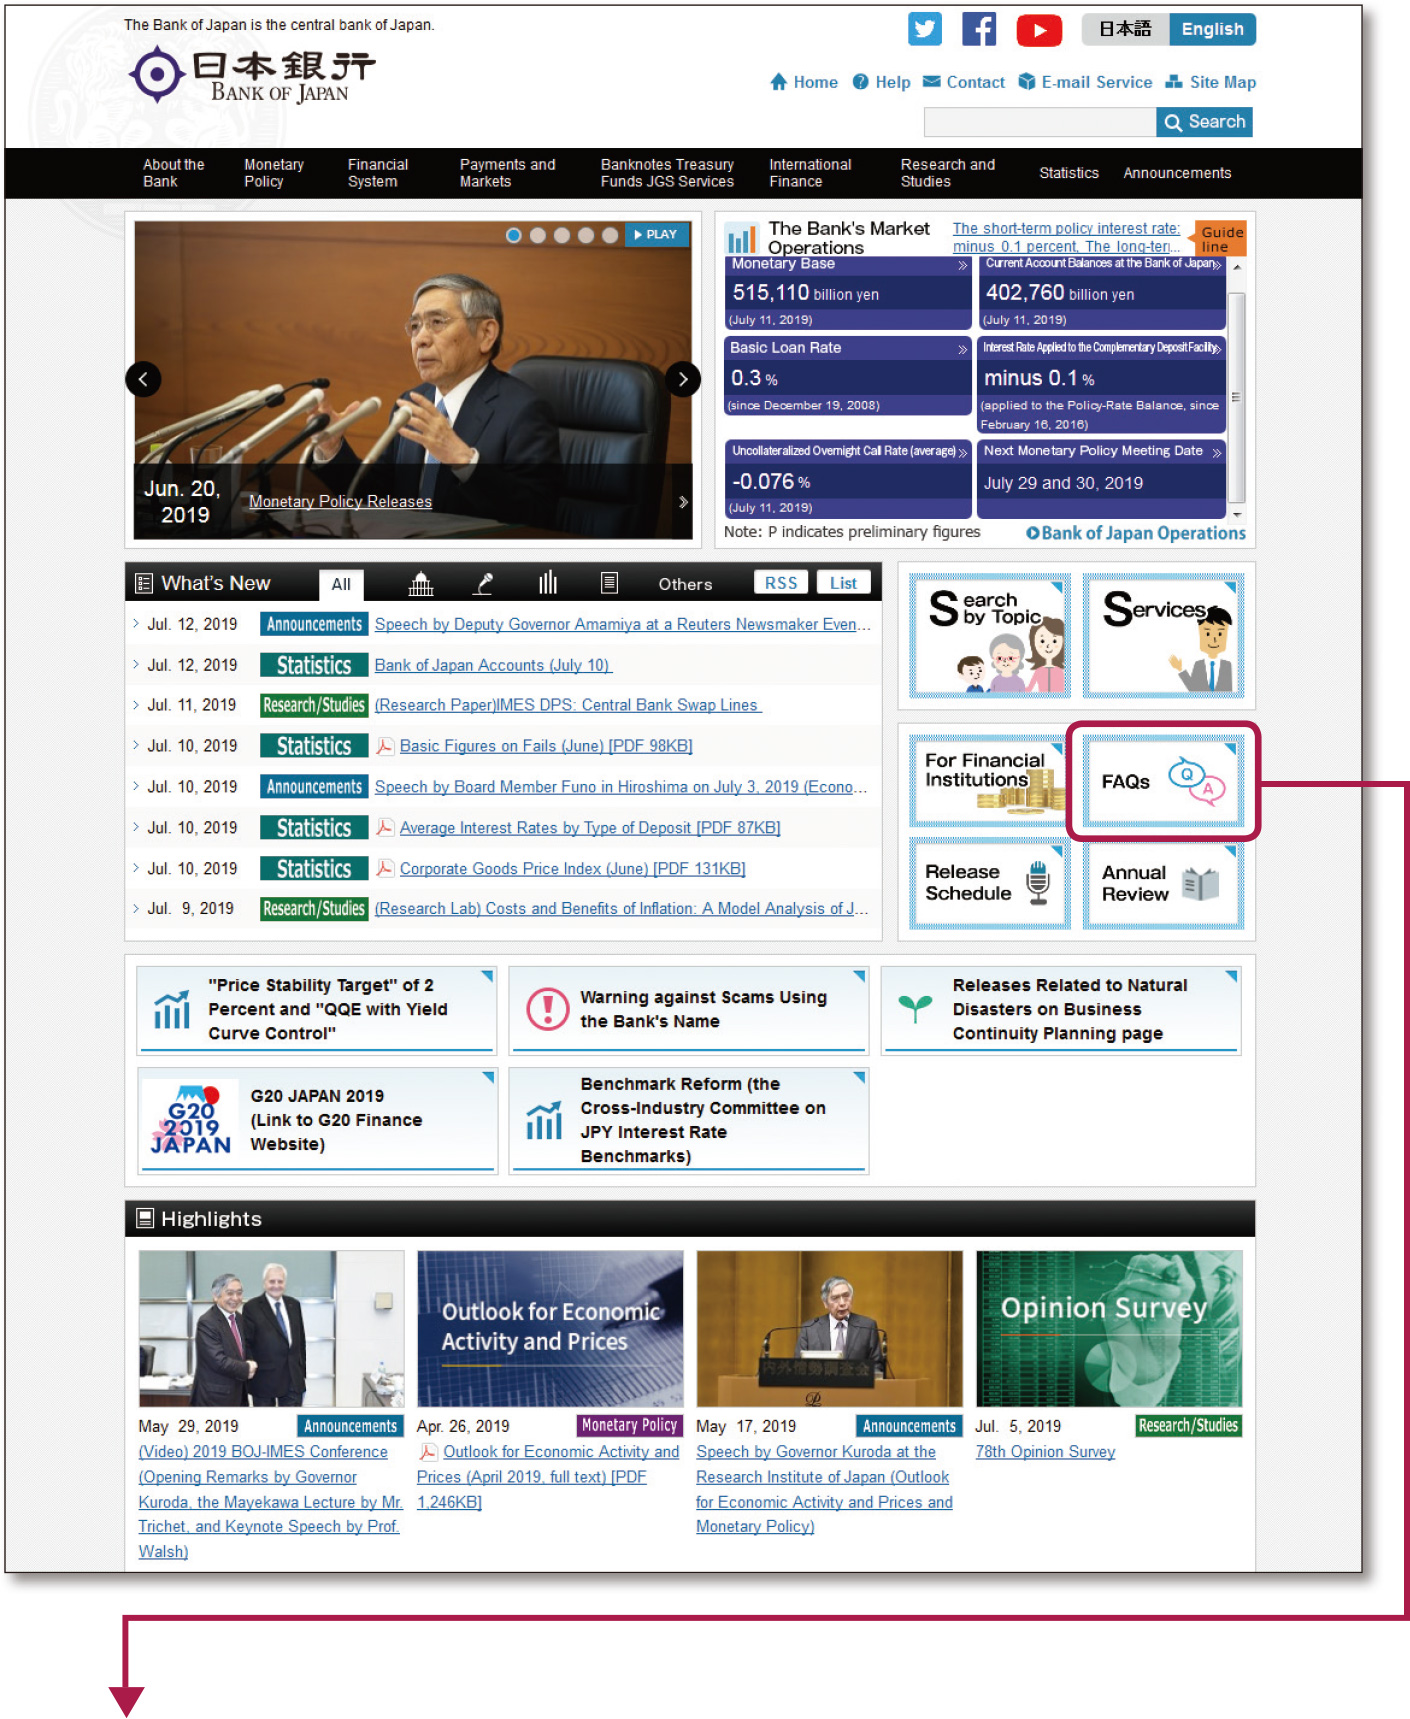Image resolution: width=1410 pixels, height=1719 pixels.
Task: Go to Home link
Action: tap(804, 82)
